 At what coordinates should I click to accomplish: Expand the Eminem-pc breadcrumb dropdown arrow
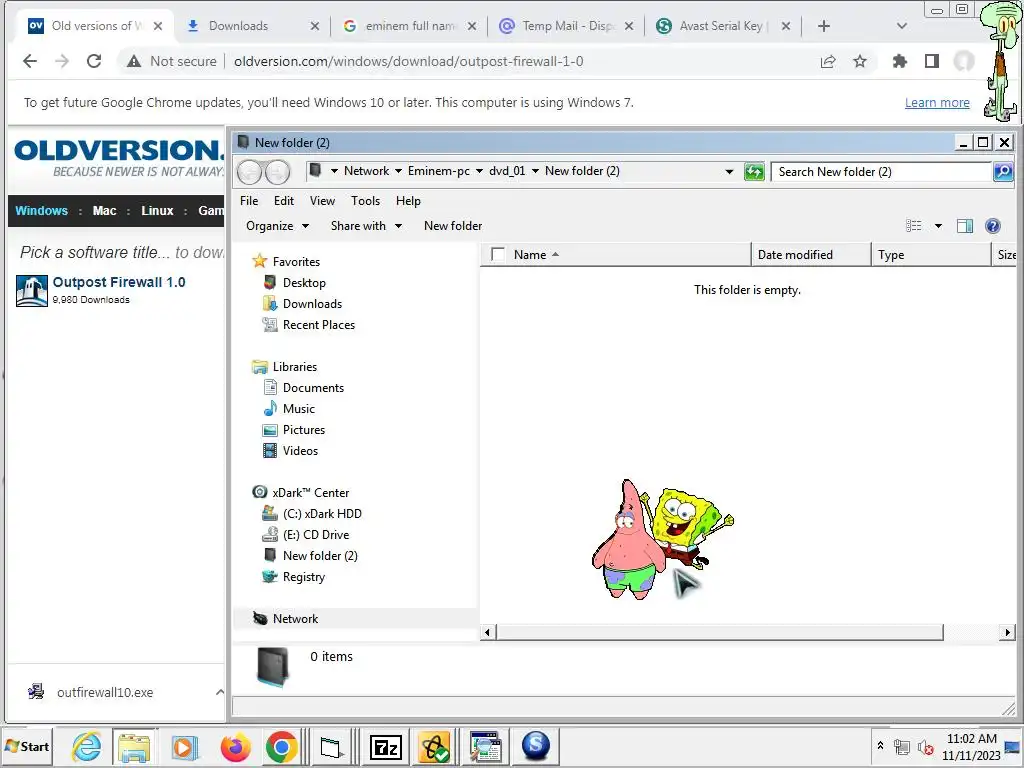[x=479, y=171]
